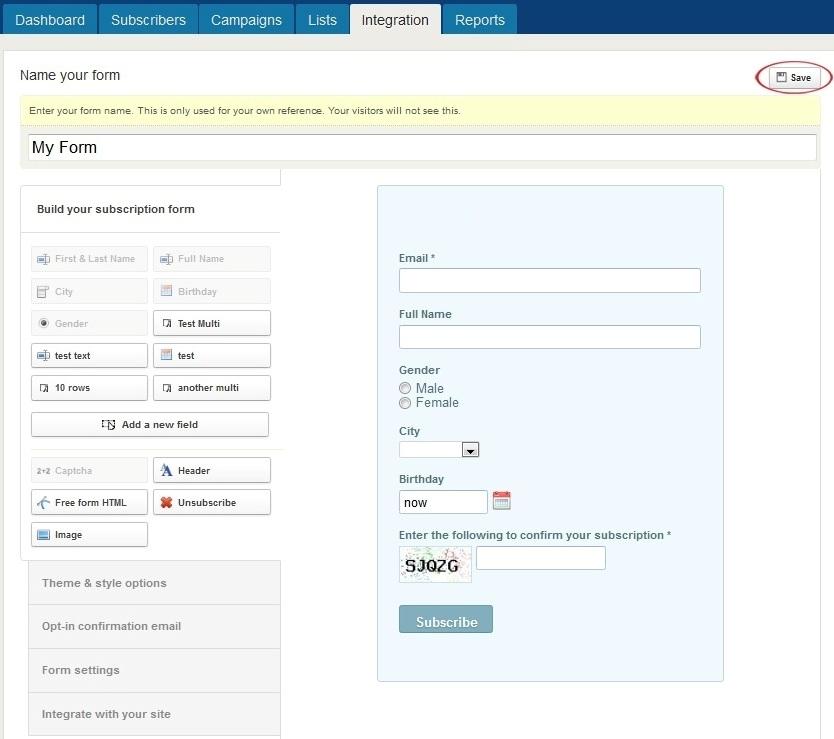Screen dimensions: 834x739
Task: Add the 10 rows field
Action: (x=89, y=388)
